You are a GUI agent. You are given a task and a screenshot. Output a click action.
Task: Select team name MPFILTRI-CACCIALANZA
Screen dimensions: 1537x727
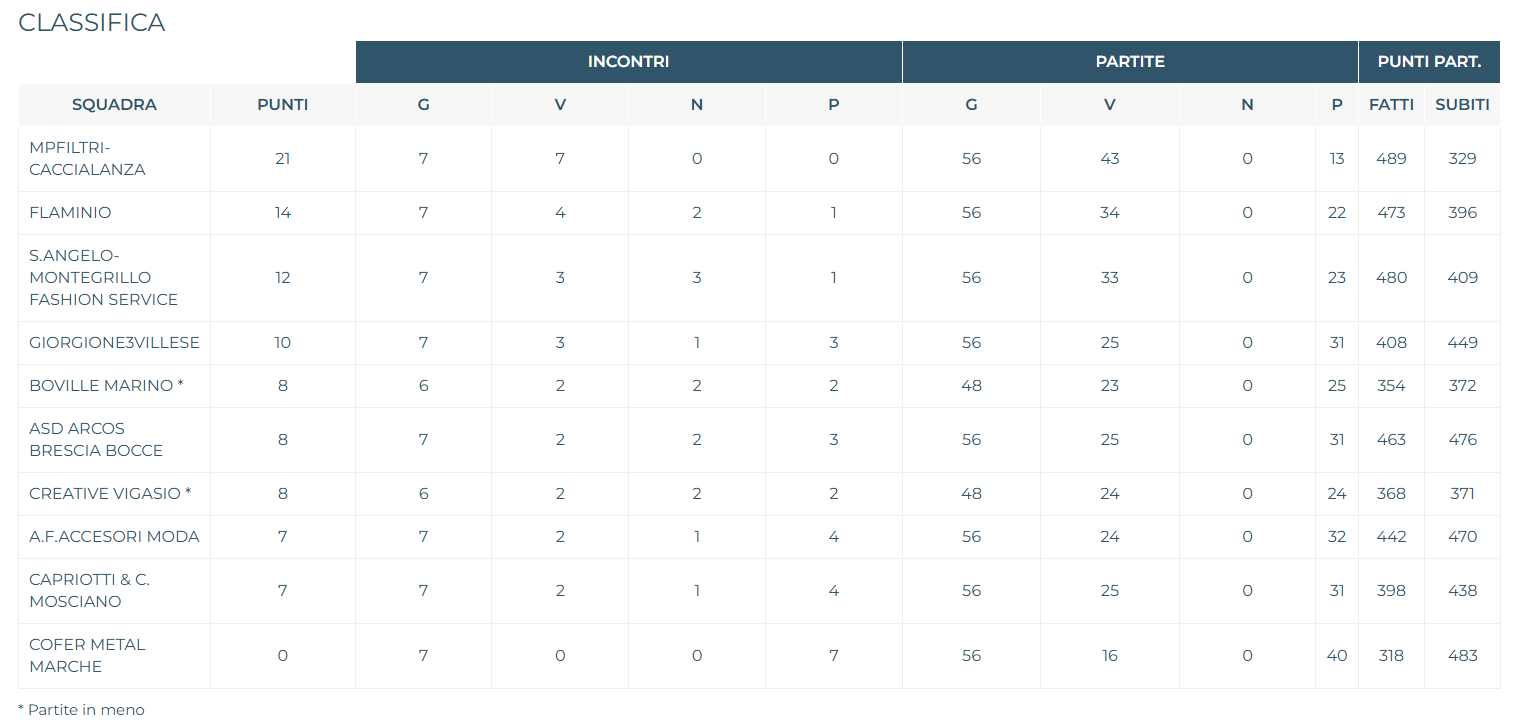87,159
